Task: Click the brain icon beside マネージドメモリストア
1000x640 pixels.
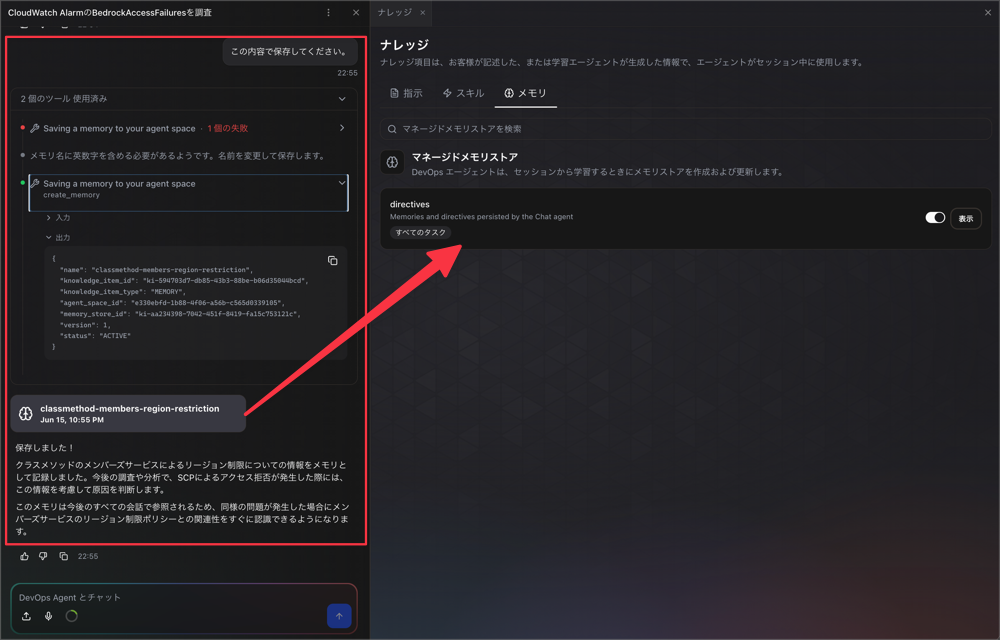Action: click(x=392, y=162)
